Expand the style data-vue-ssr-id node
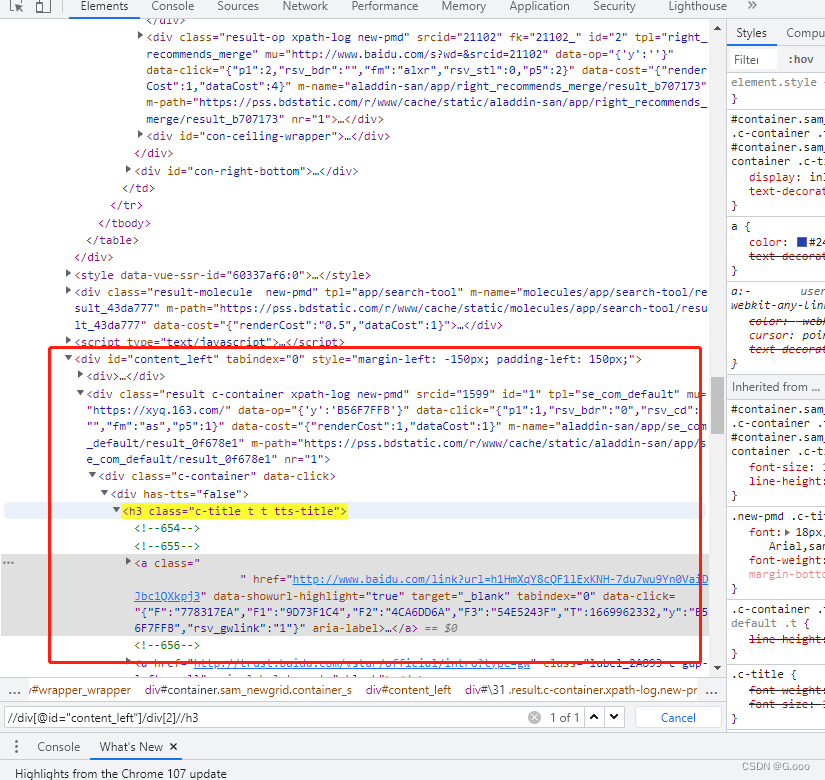Screen dimensions: 825x780 tap(68, 273)
